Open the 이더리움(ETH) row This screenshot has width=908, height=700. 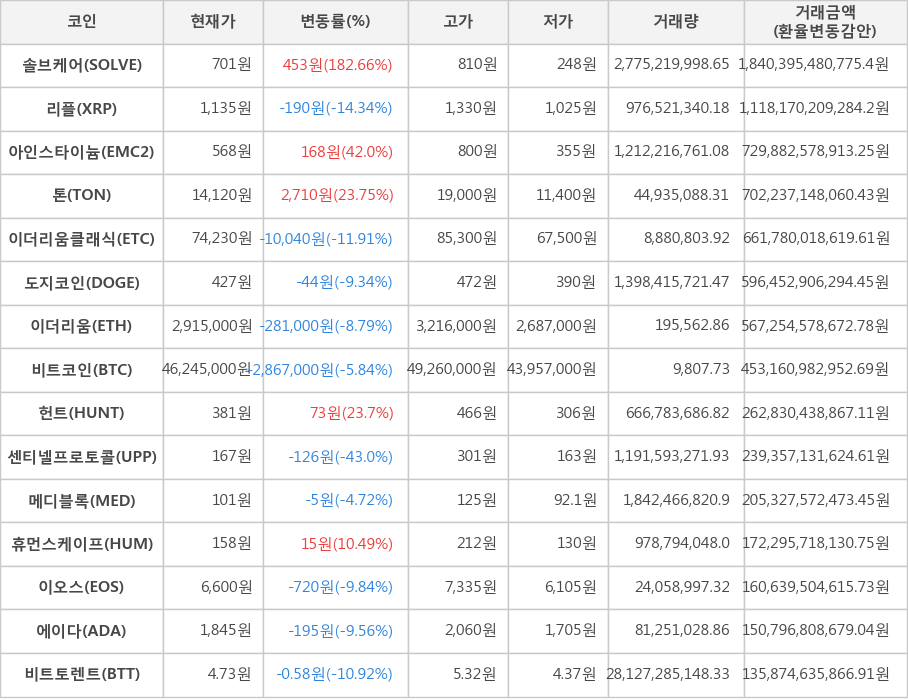click(x=82, y=326)
